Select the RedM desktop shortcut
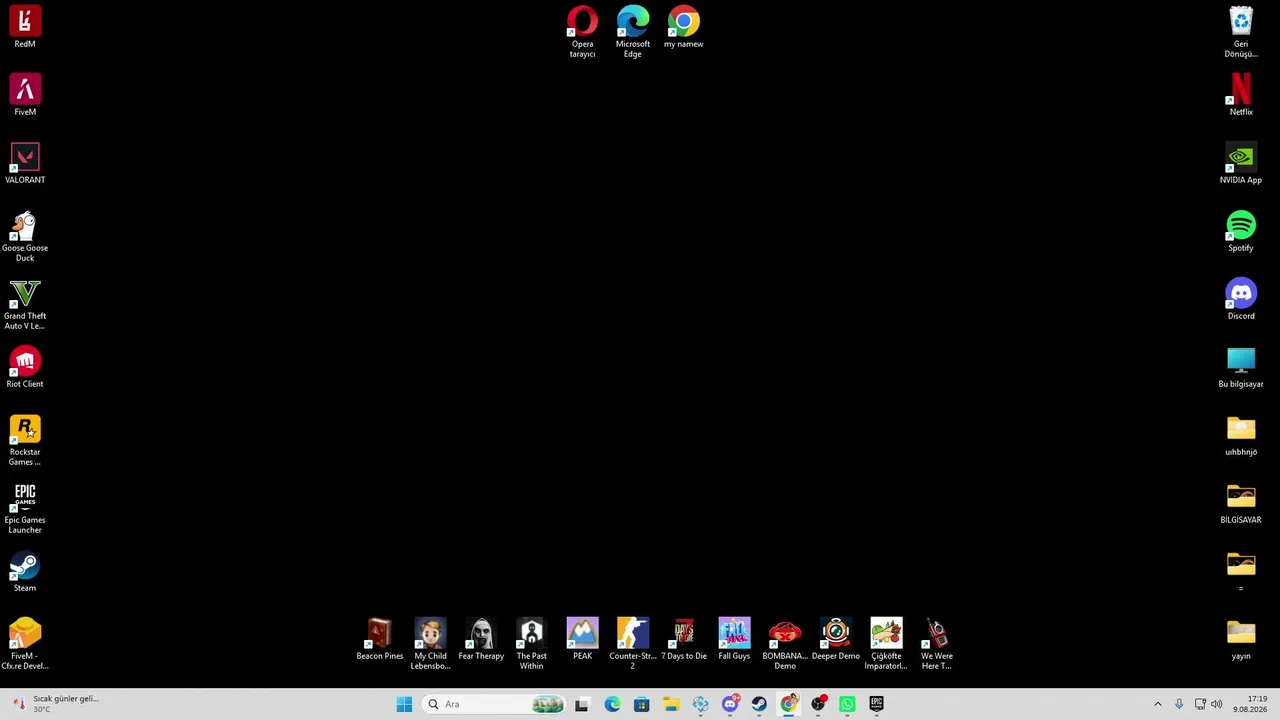The height and width of the screenshot is (720, 1280). click(25, 27)
